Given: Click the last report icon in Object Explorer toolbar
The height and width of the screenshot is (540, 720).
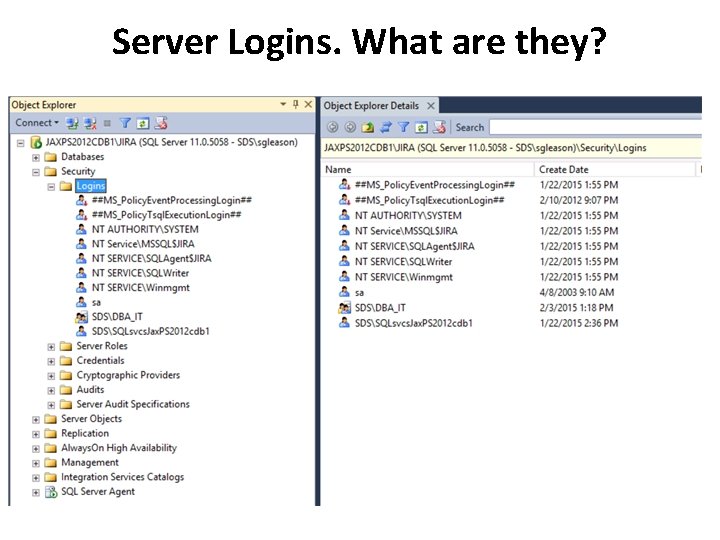Looking at the screenshot, I should click(161, 123).
